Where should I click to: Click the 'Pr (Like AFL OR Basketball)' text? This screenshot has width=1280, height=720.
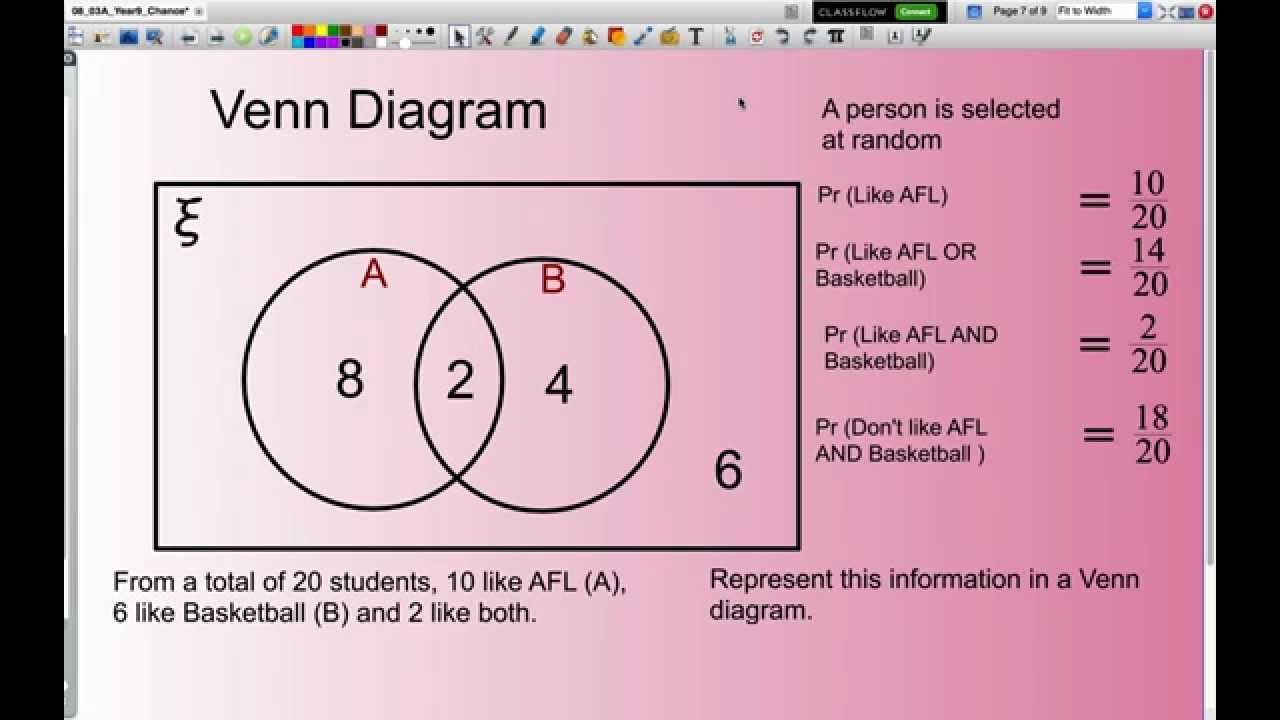pos(895,265)
